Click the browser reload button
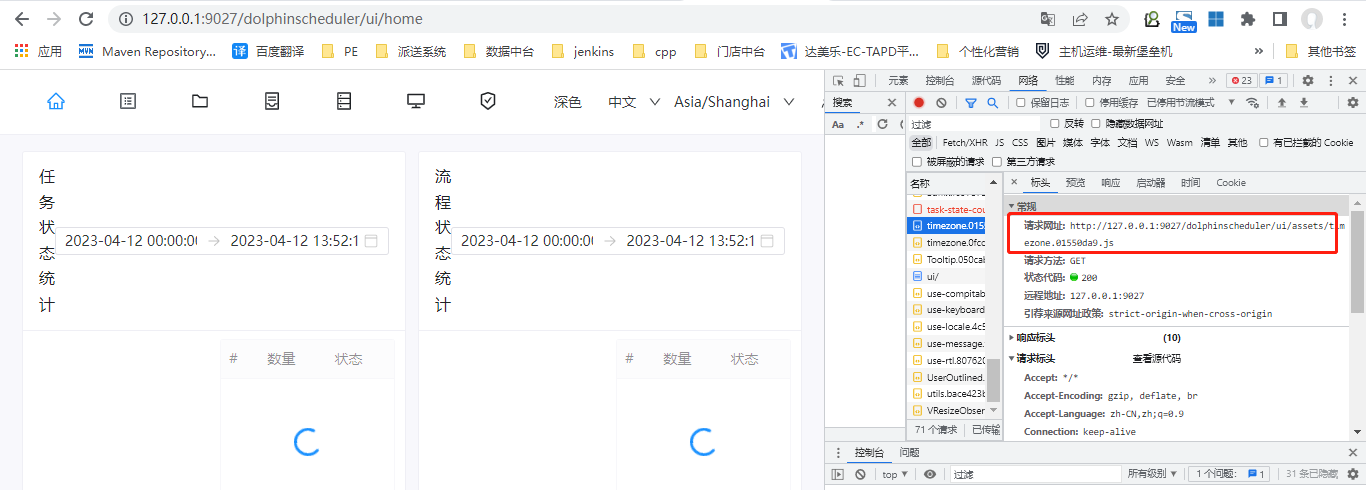1366x490 pixels. tap(86, 19)
